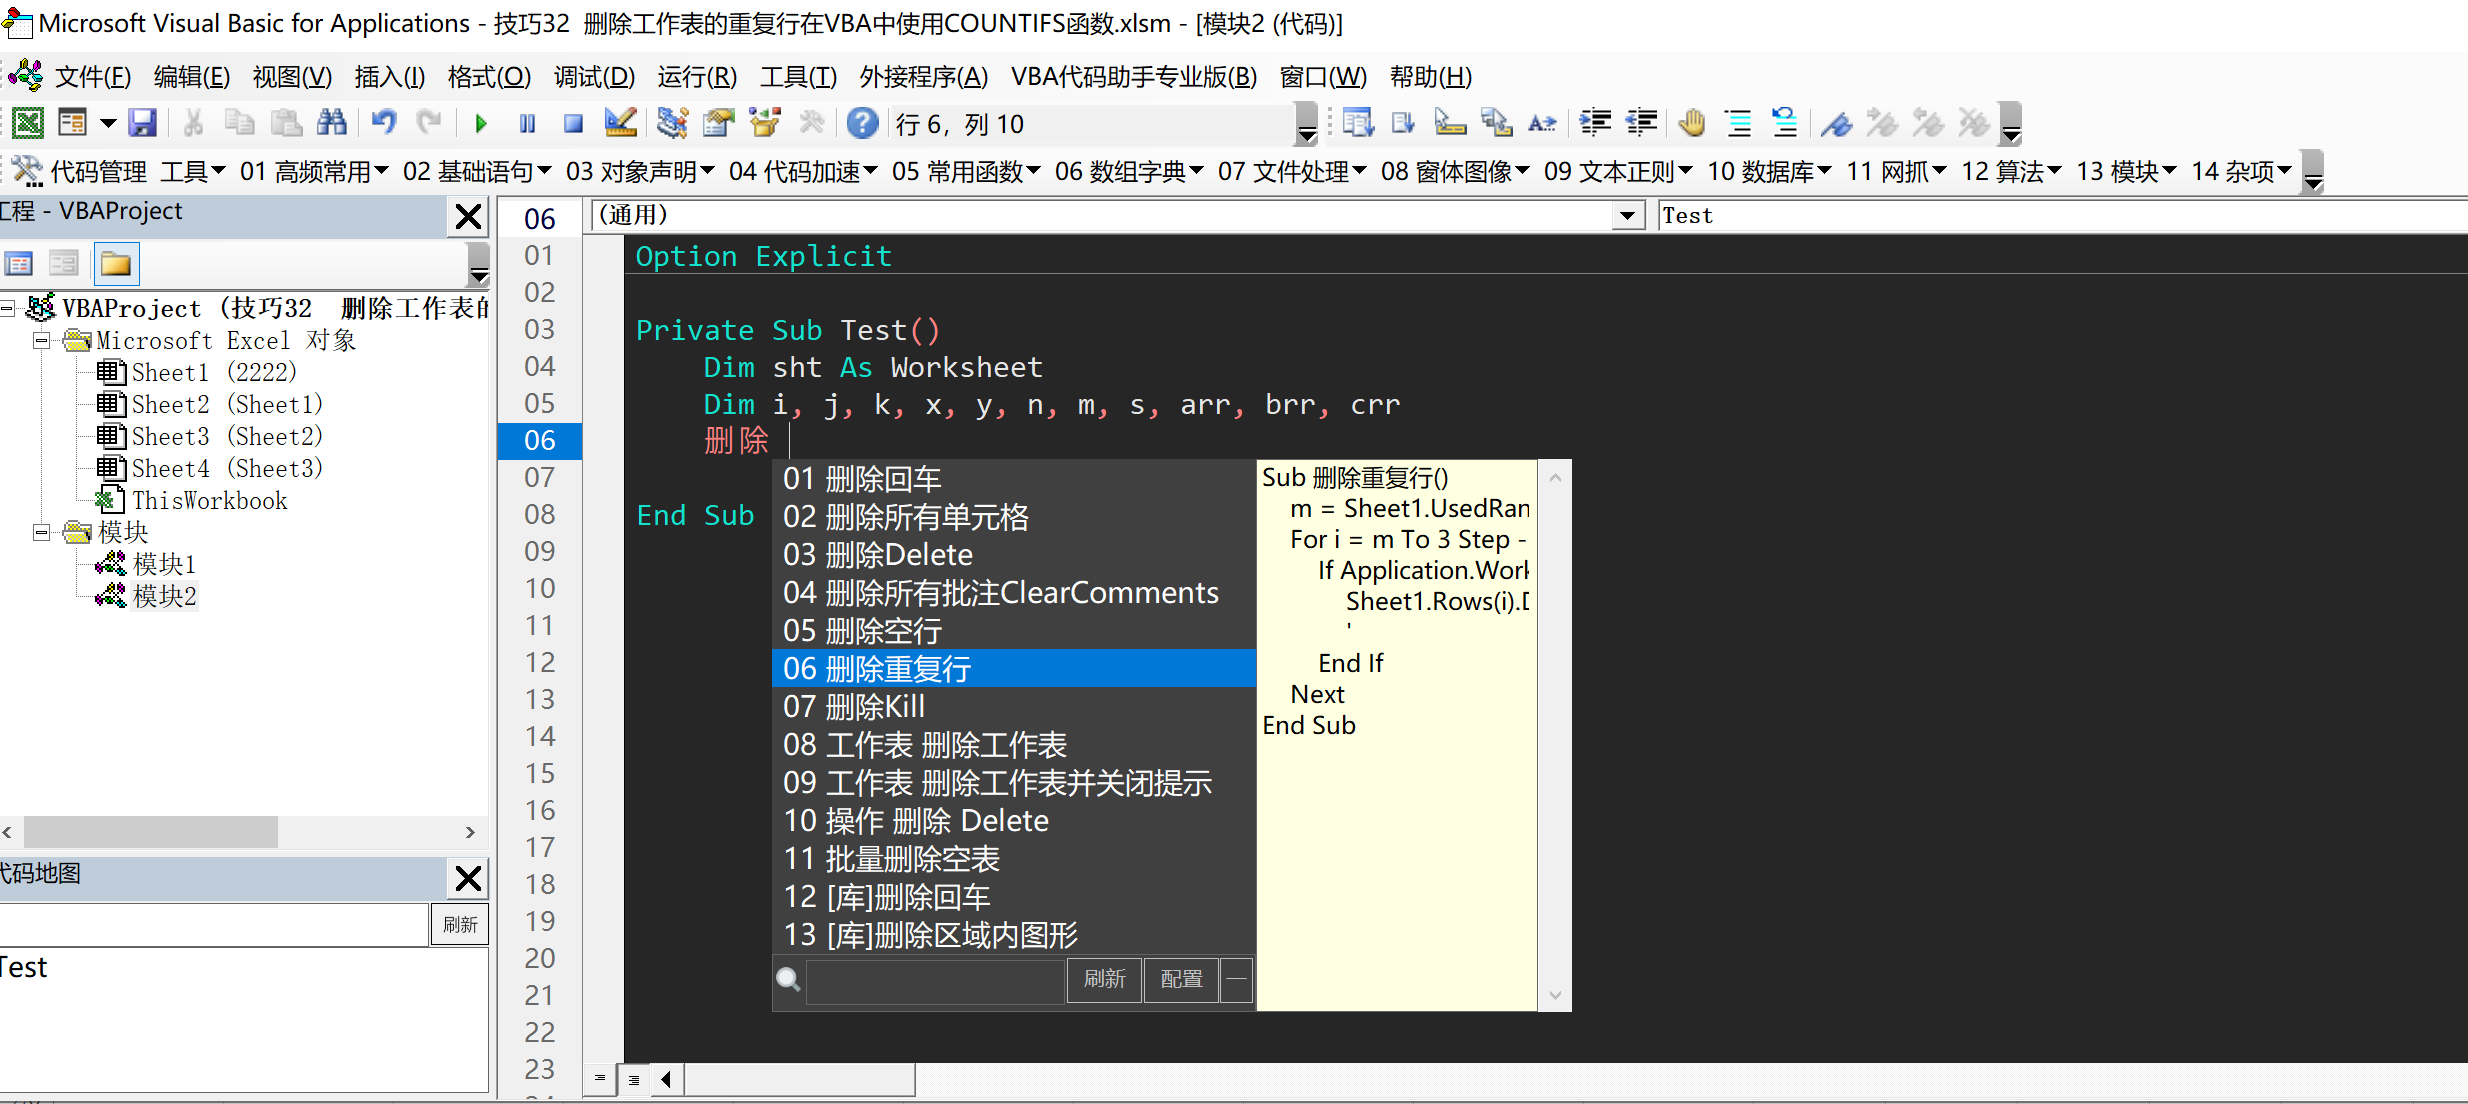The height and width of the screenshot is (1104, 2468).
Task: Open the Object Browser icon
Action: [x=765, y=123]
